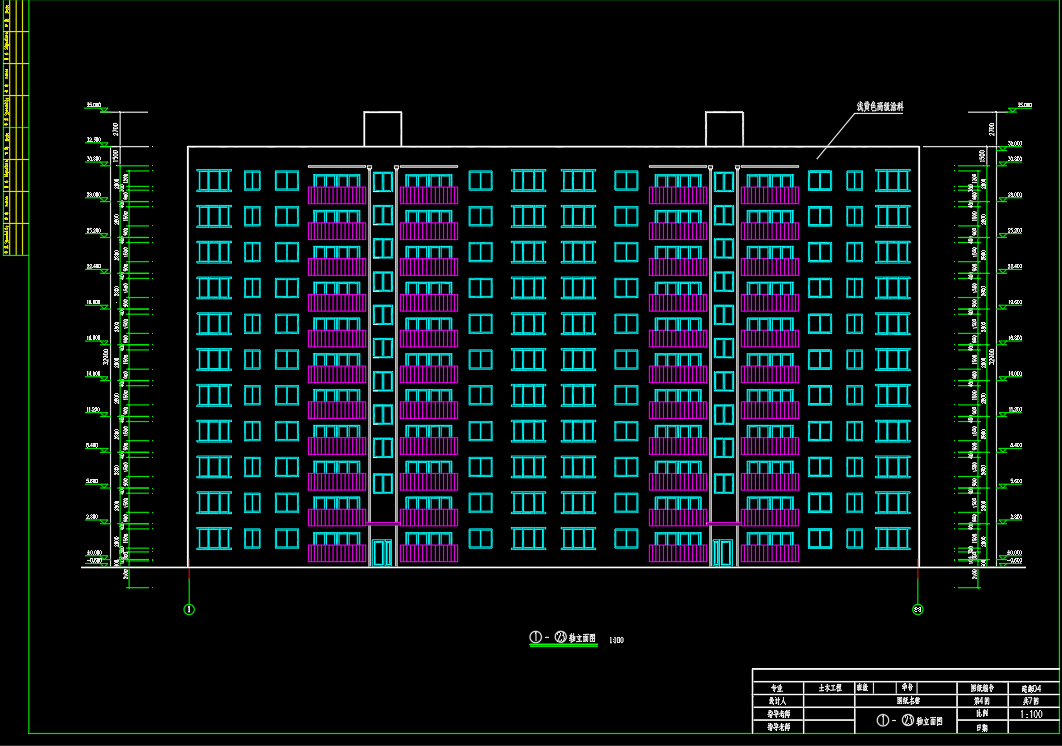
Task: Select the 日期 label in the title block
Action: (976, 729)
